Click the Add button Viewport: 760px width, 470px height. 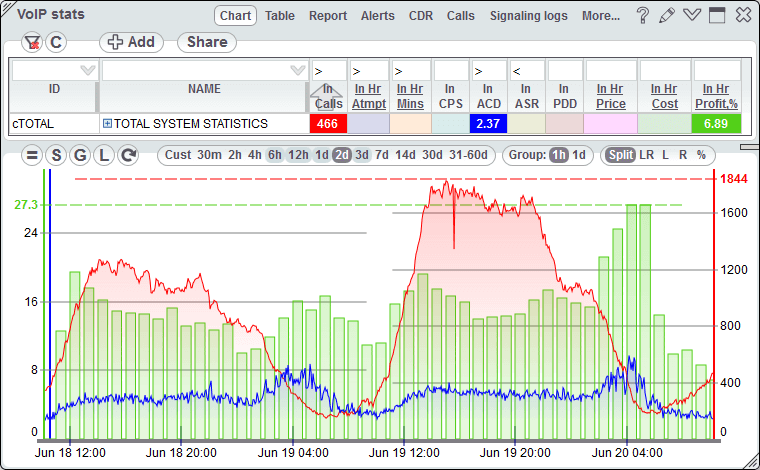pos(131,42)
